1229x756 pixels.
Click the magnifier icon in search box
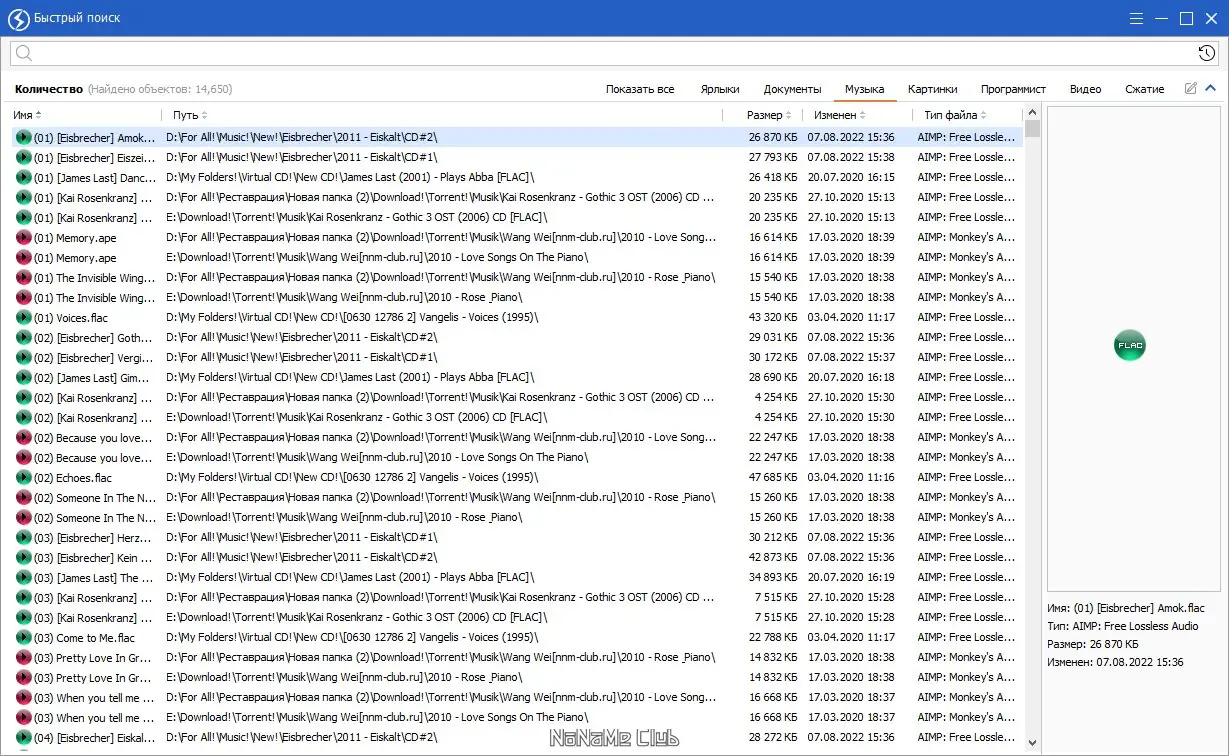24,54
